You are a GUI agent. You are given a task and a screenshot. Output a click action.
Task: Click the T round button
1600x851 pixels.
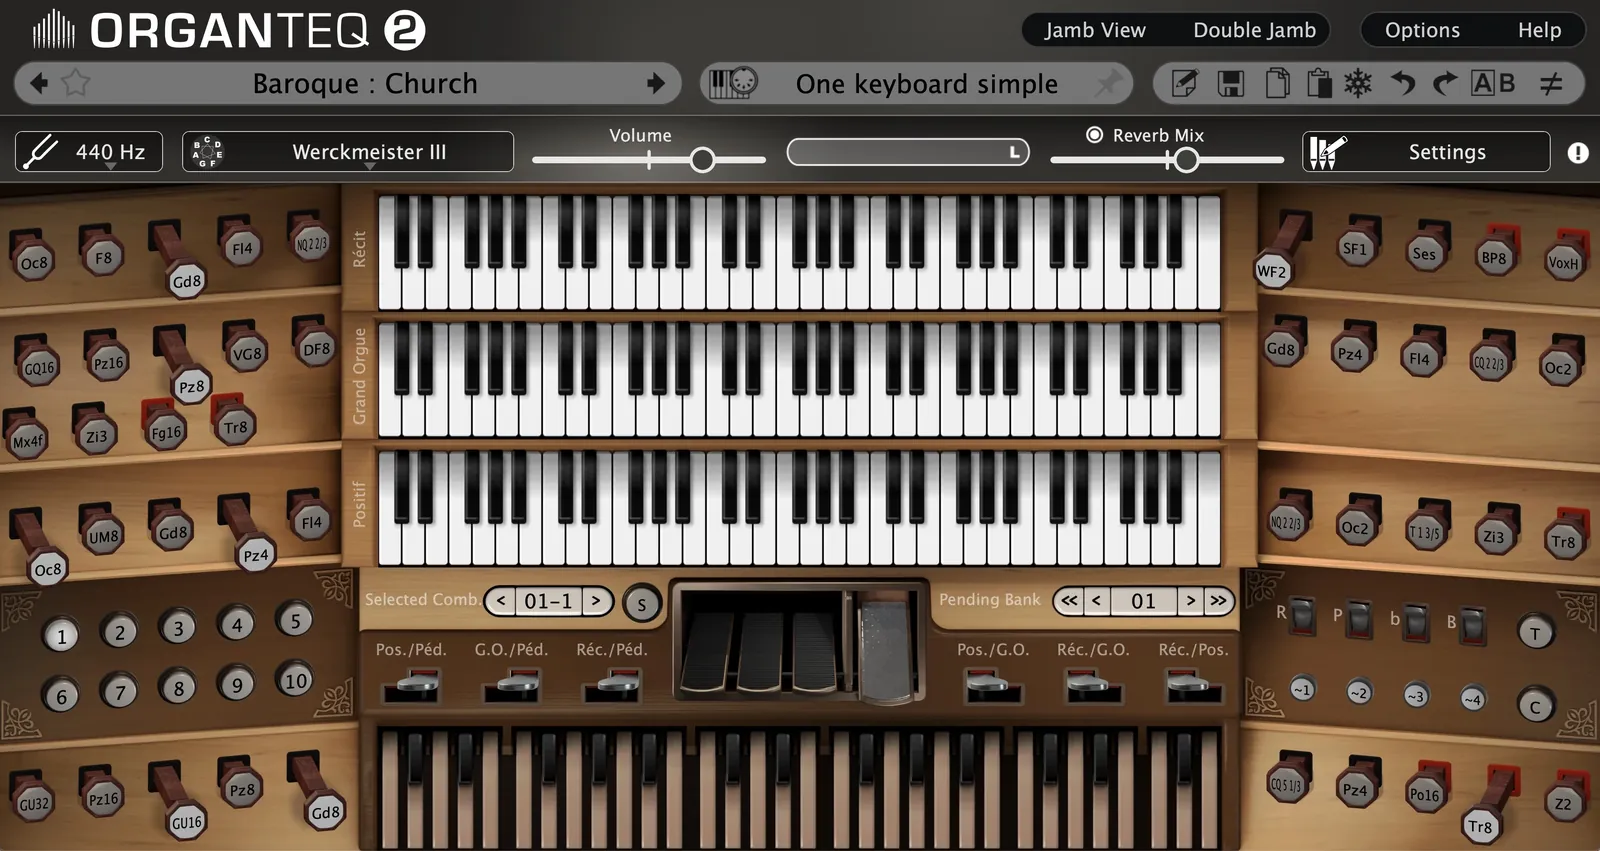(x=1536, y=633)
